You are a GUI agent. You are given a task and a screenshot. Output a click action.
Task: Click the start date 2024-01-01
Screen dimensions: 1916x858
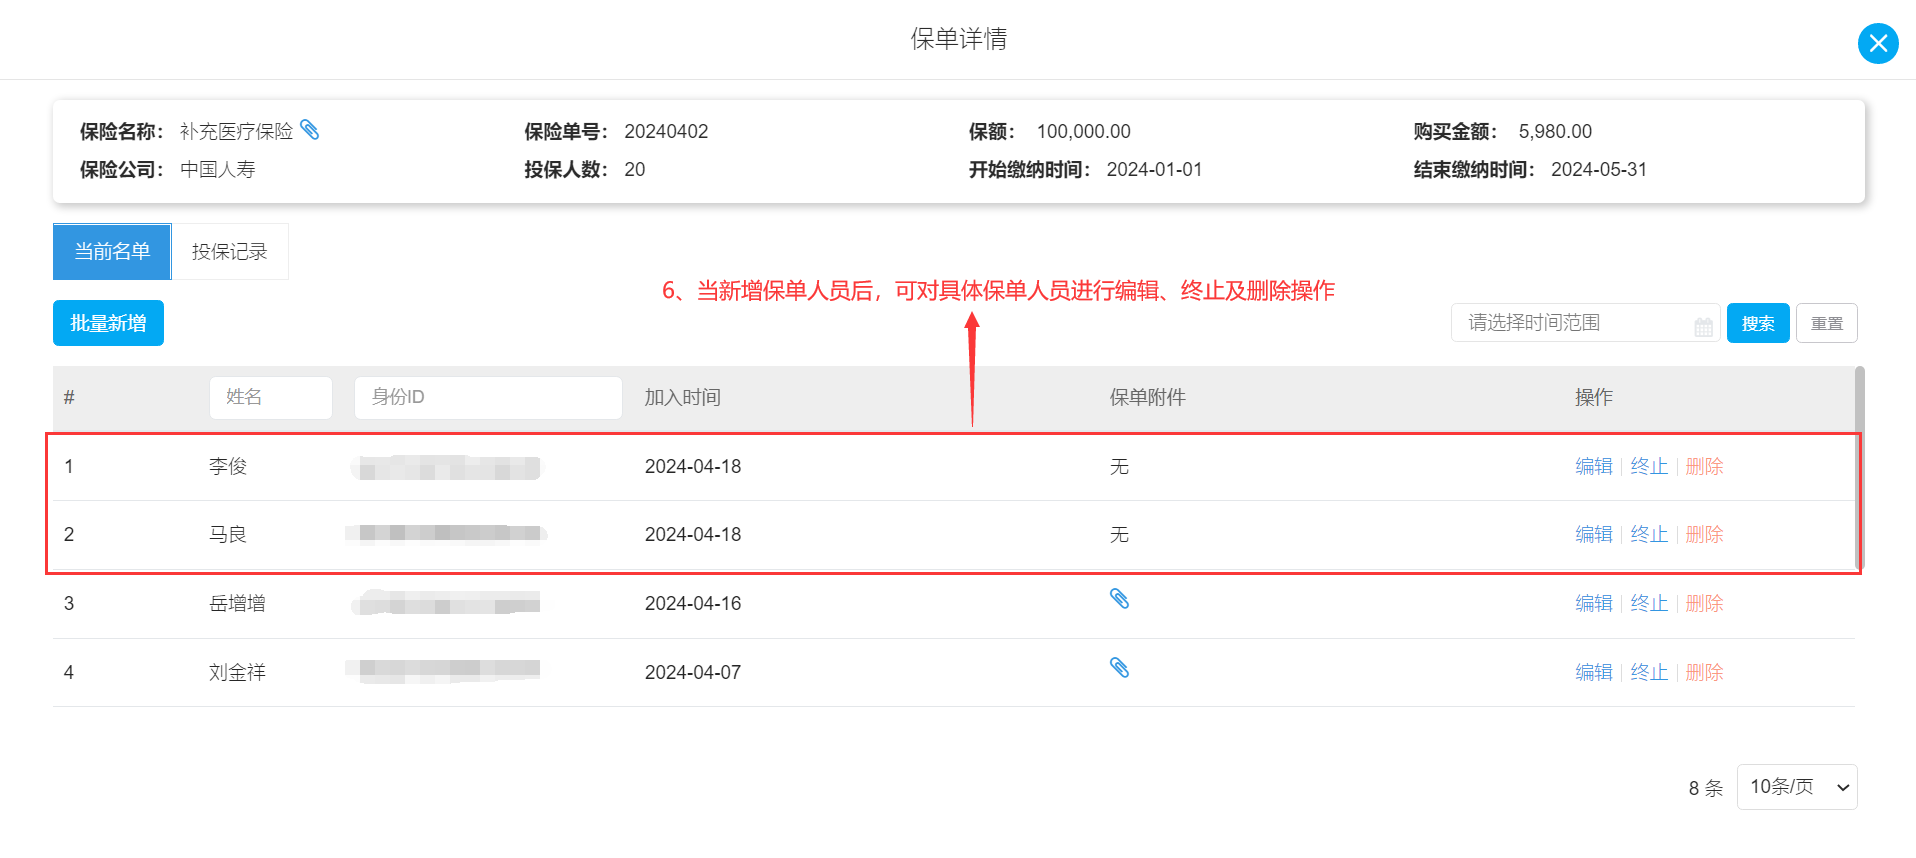tap(1154, 169)
